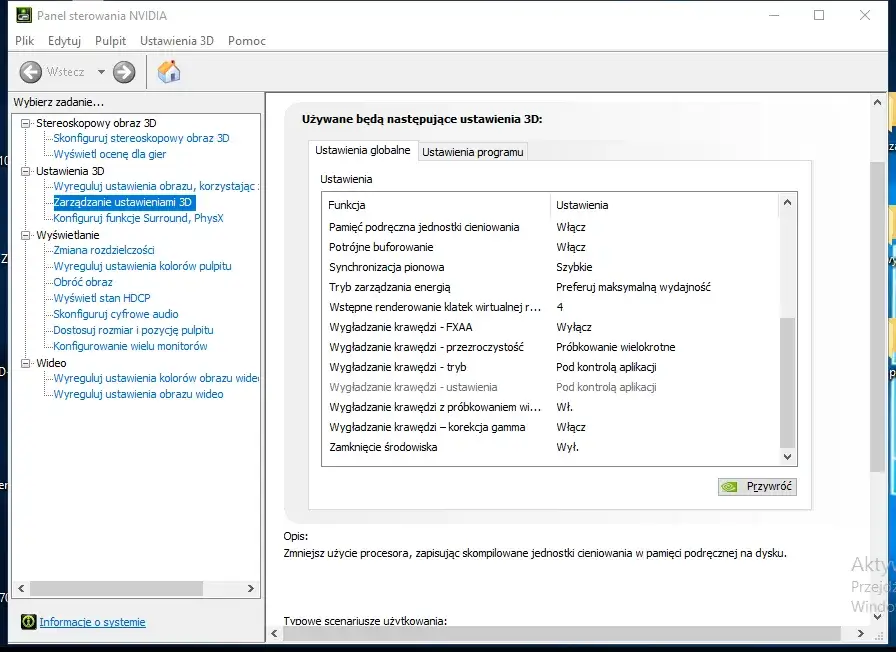Open Skonfiguruj cyfrowe audio
This screenshot has height=652, width=896.
point(116,314)
